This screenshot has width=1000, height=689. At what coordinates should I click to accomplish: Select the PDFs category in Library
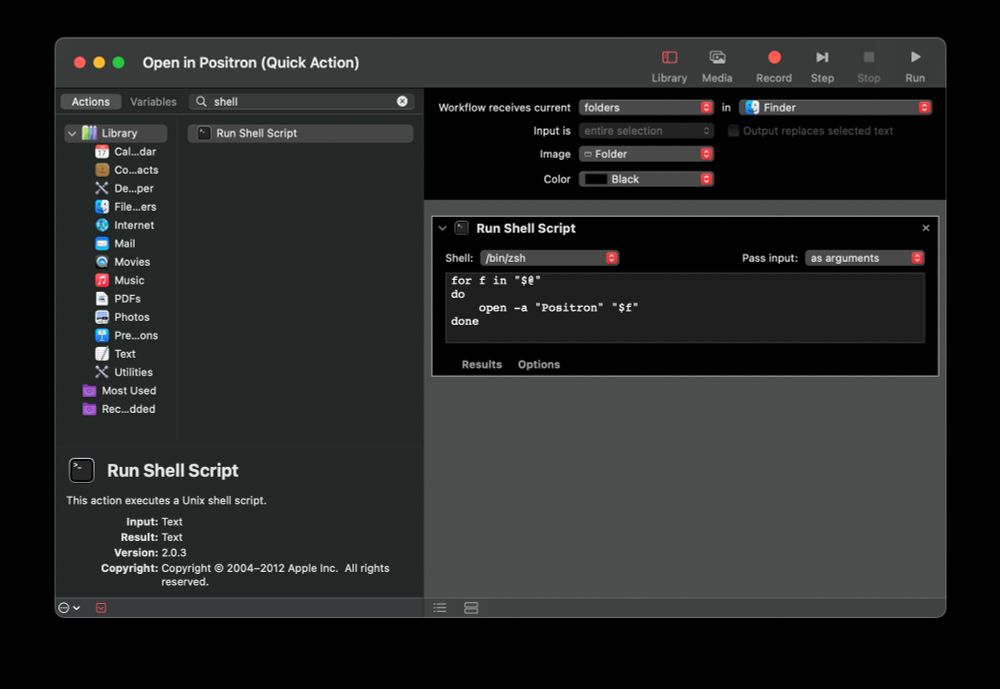[x=118, y=299]
